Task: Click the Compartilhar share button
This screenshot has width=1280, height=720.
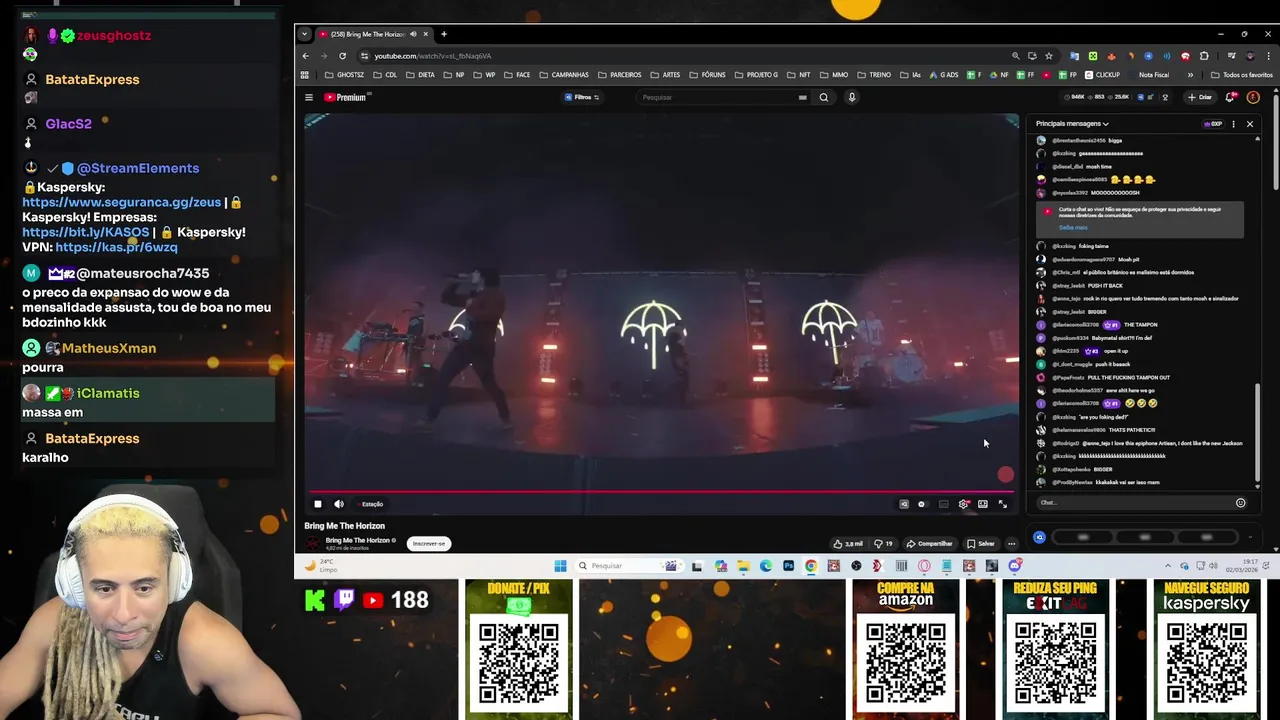Action: point(930,544)
